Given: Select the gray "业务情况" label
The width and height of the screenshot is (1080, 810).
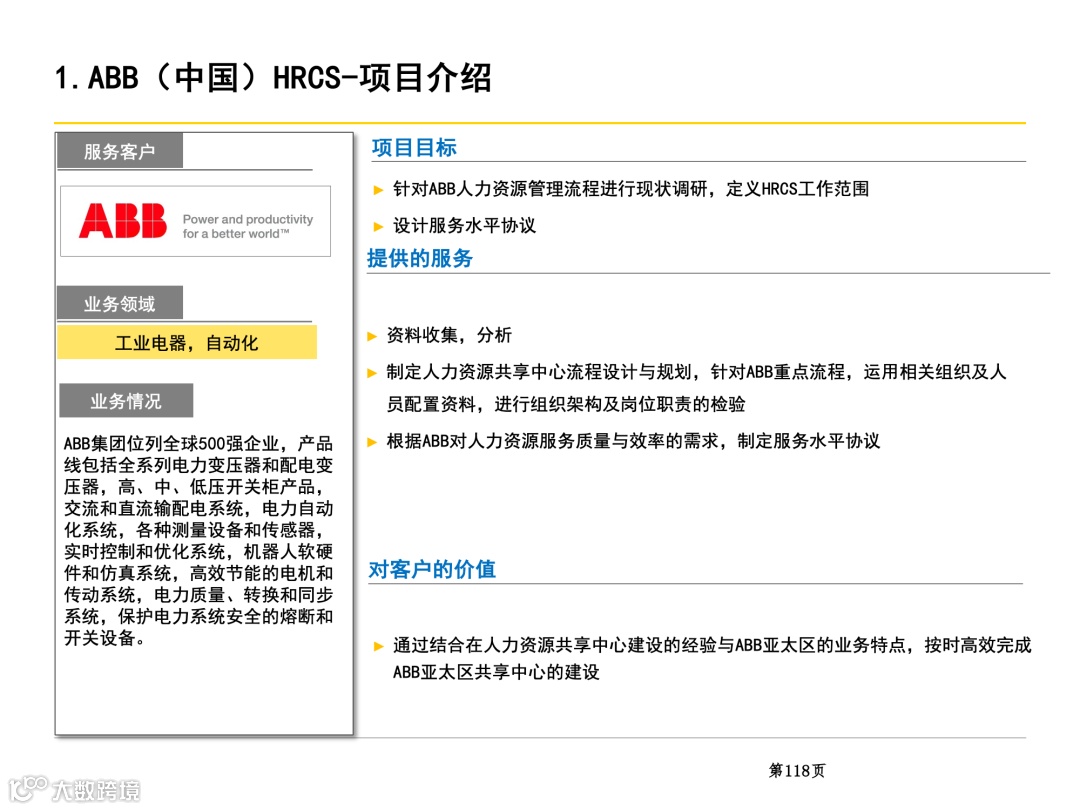Looking at the screenshot, I should (x=126, y=400).
